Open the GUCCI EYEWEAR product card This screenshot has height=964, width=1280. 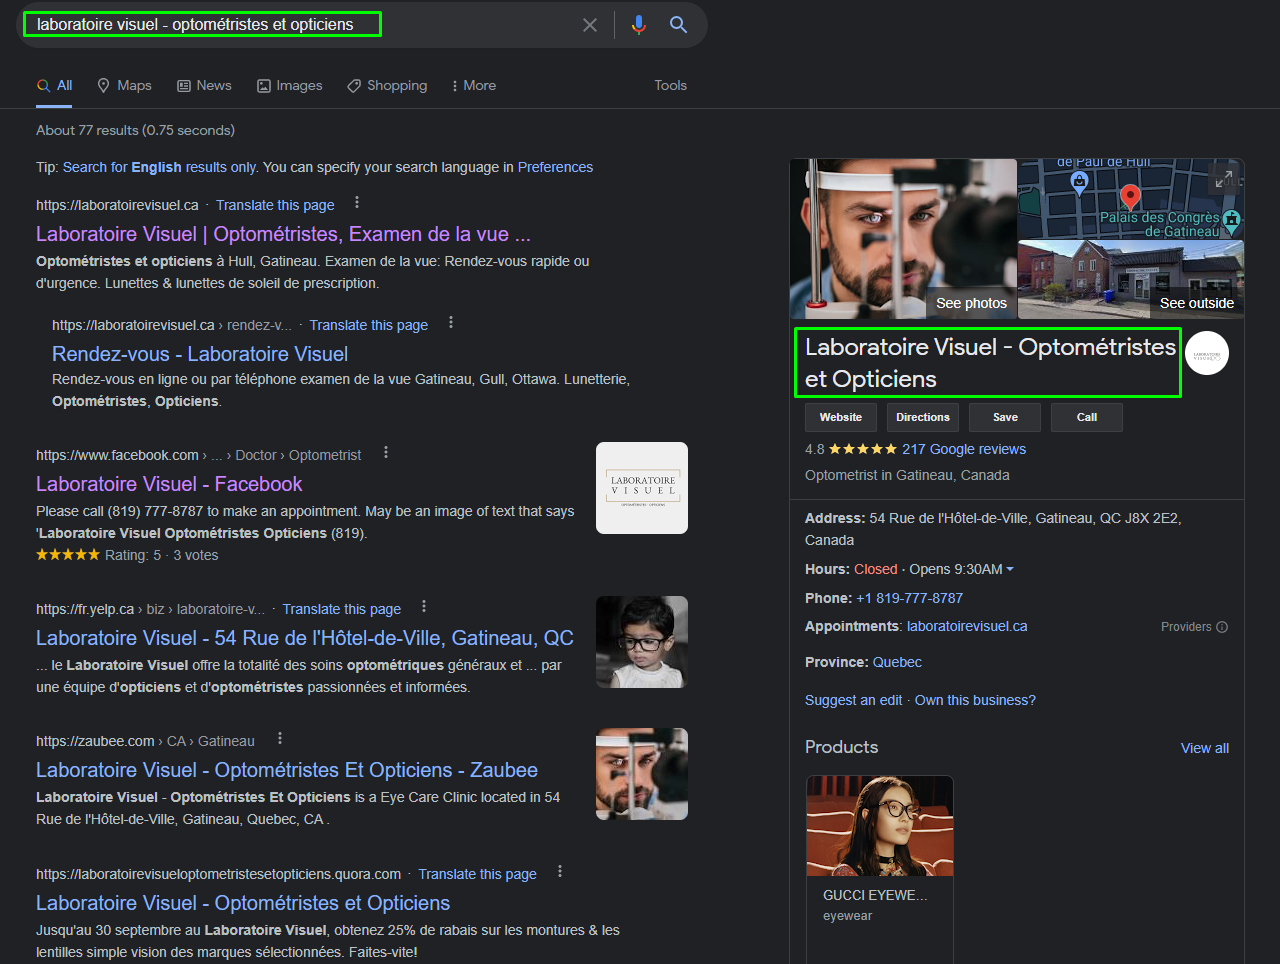tap(880, 869)
